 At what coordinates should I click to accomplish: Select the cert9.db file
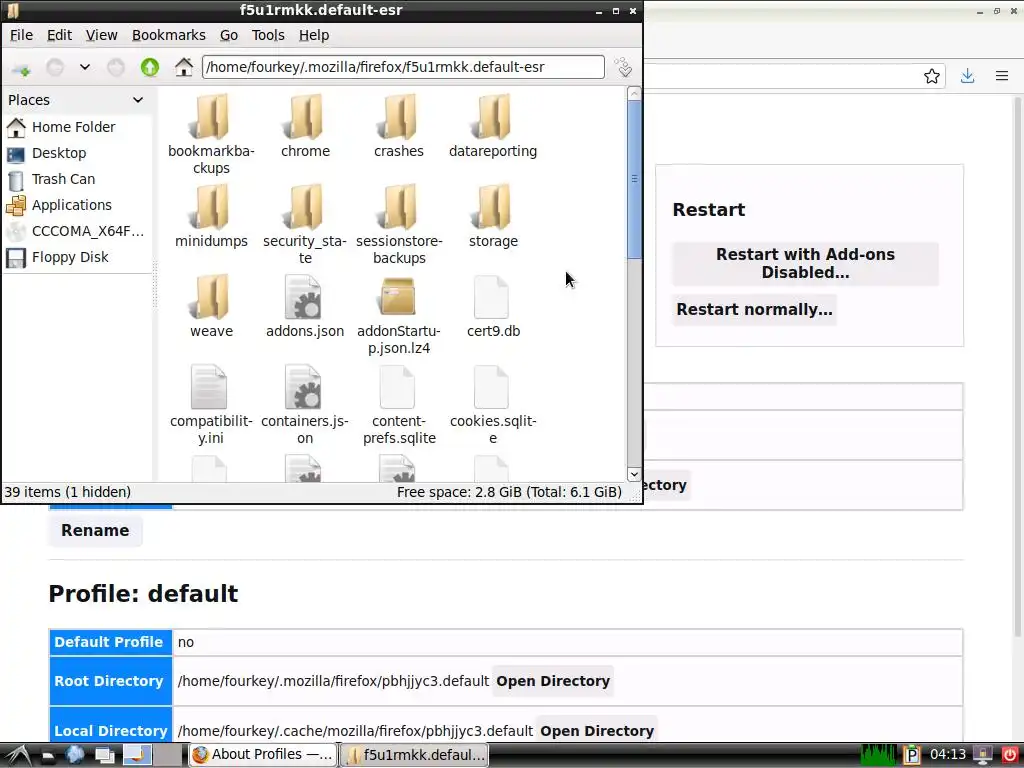(x=492, y=306)
